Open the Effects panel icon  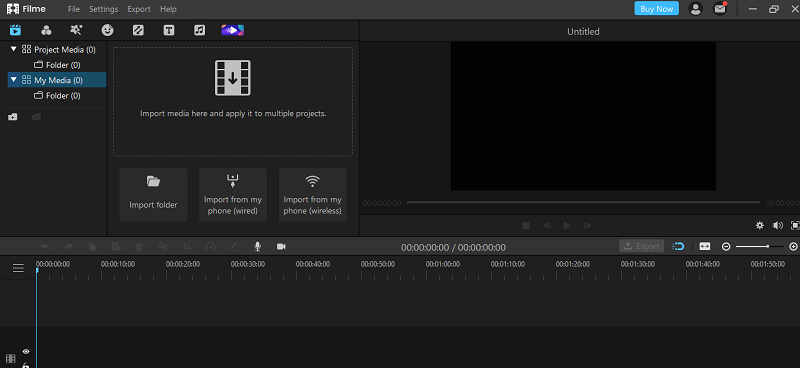(x=46, y=30)
